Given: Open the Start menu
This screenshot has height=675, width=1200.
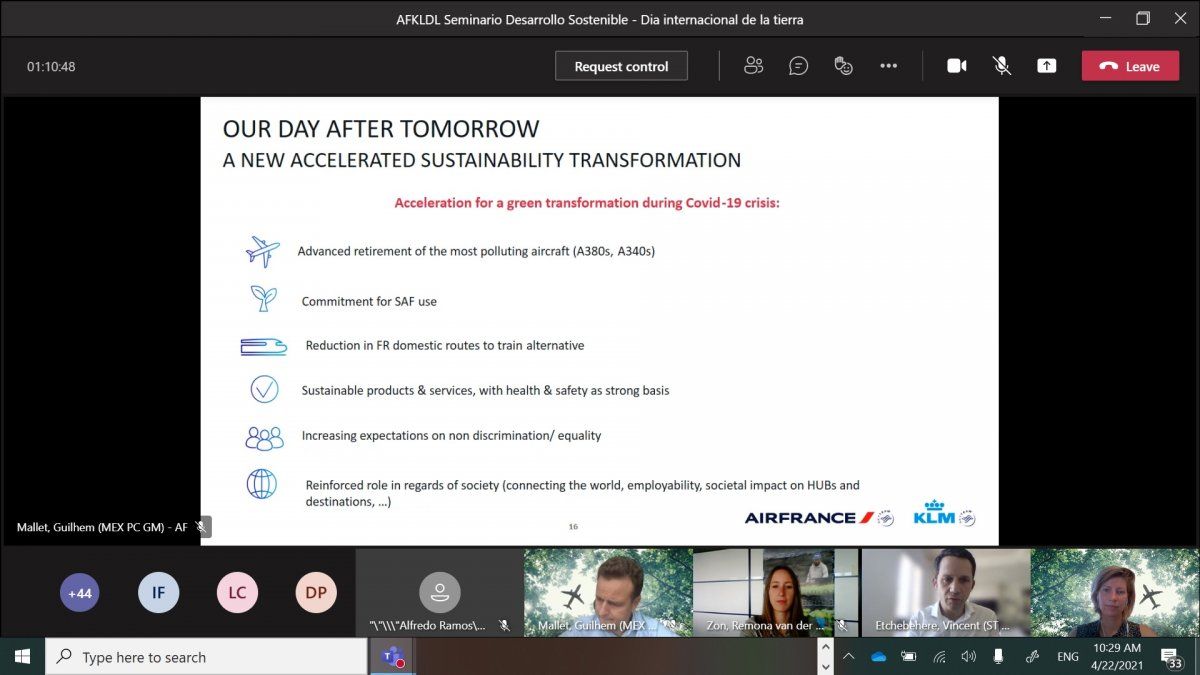Looking at the screenshot, I should (20, 657).
